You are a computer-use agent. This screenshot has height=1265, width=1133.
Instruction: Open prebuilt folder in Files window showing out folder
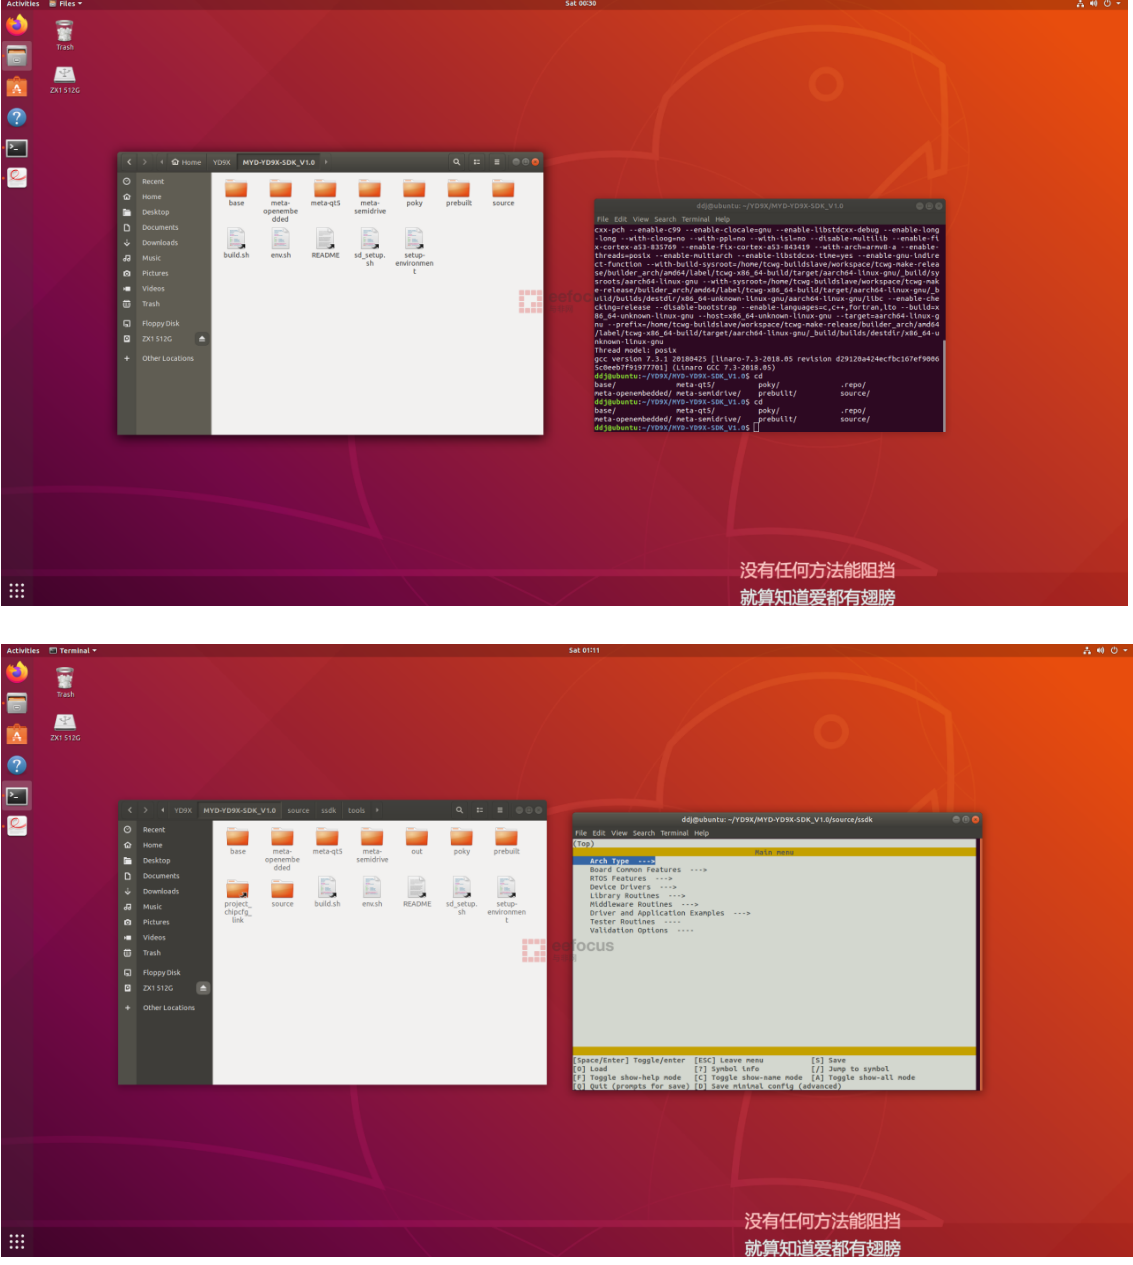tap(506, 840)
